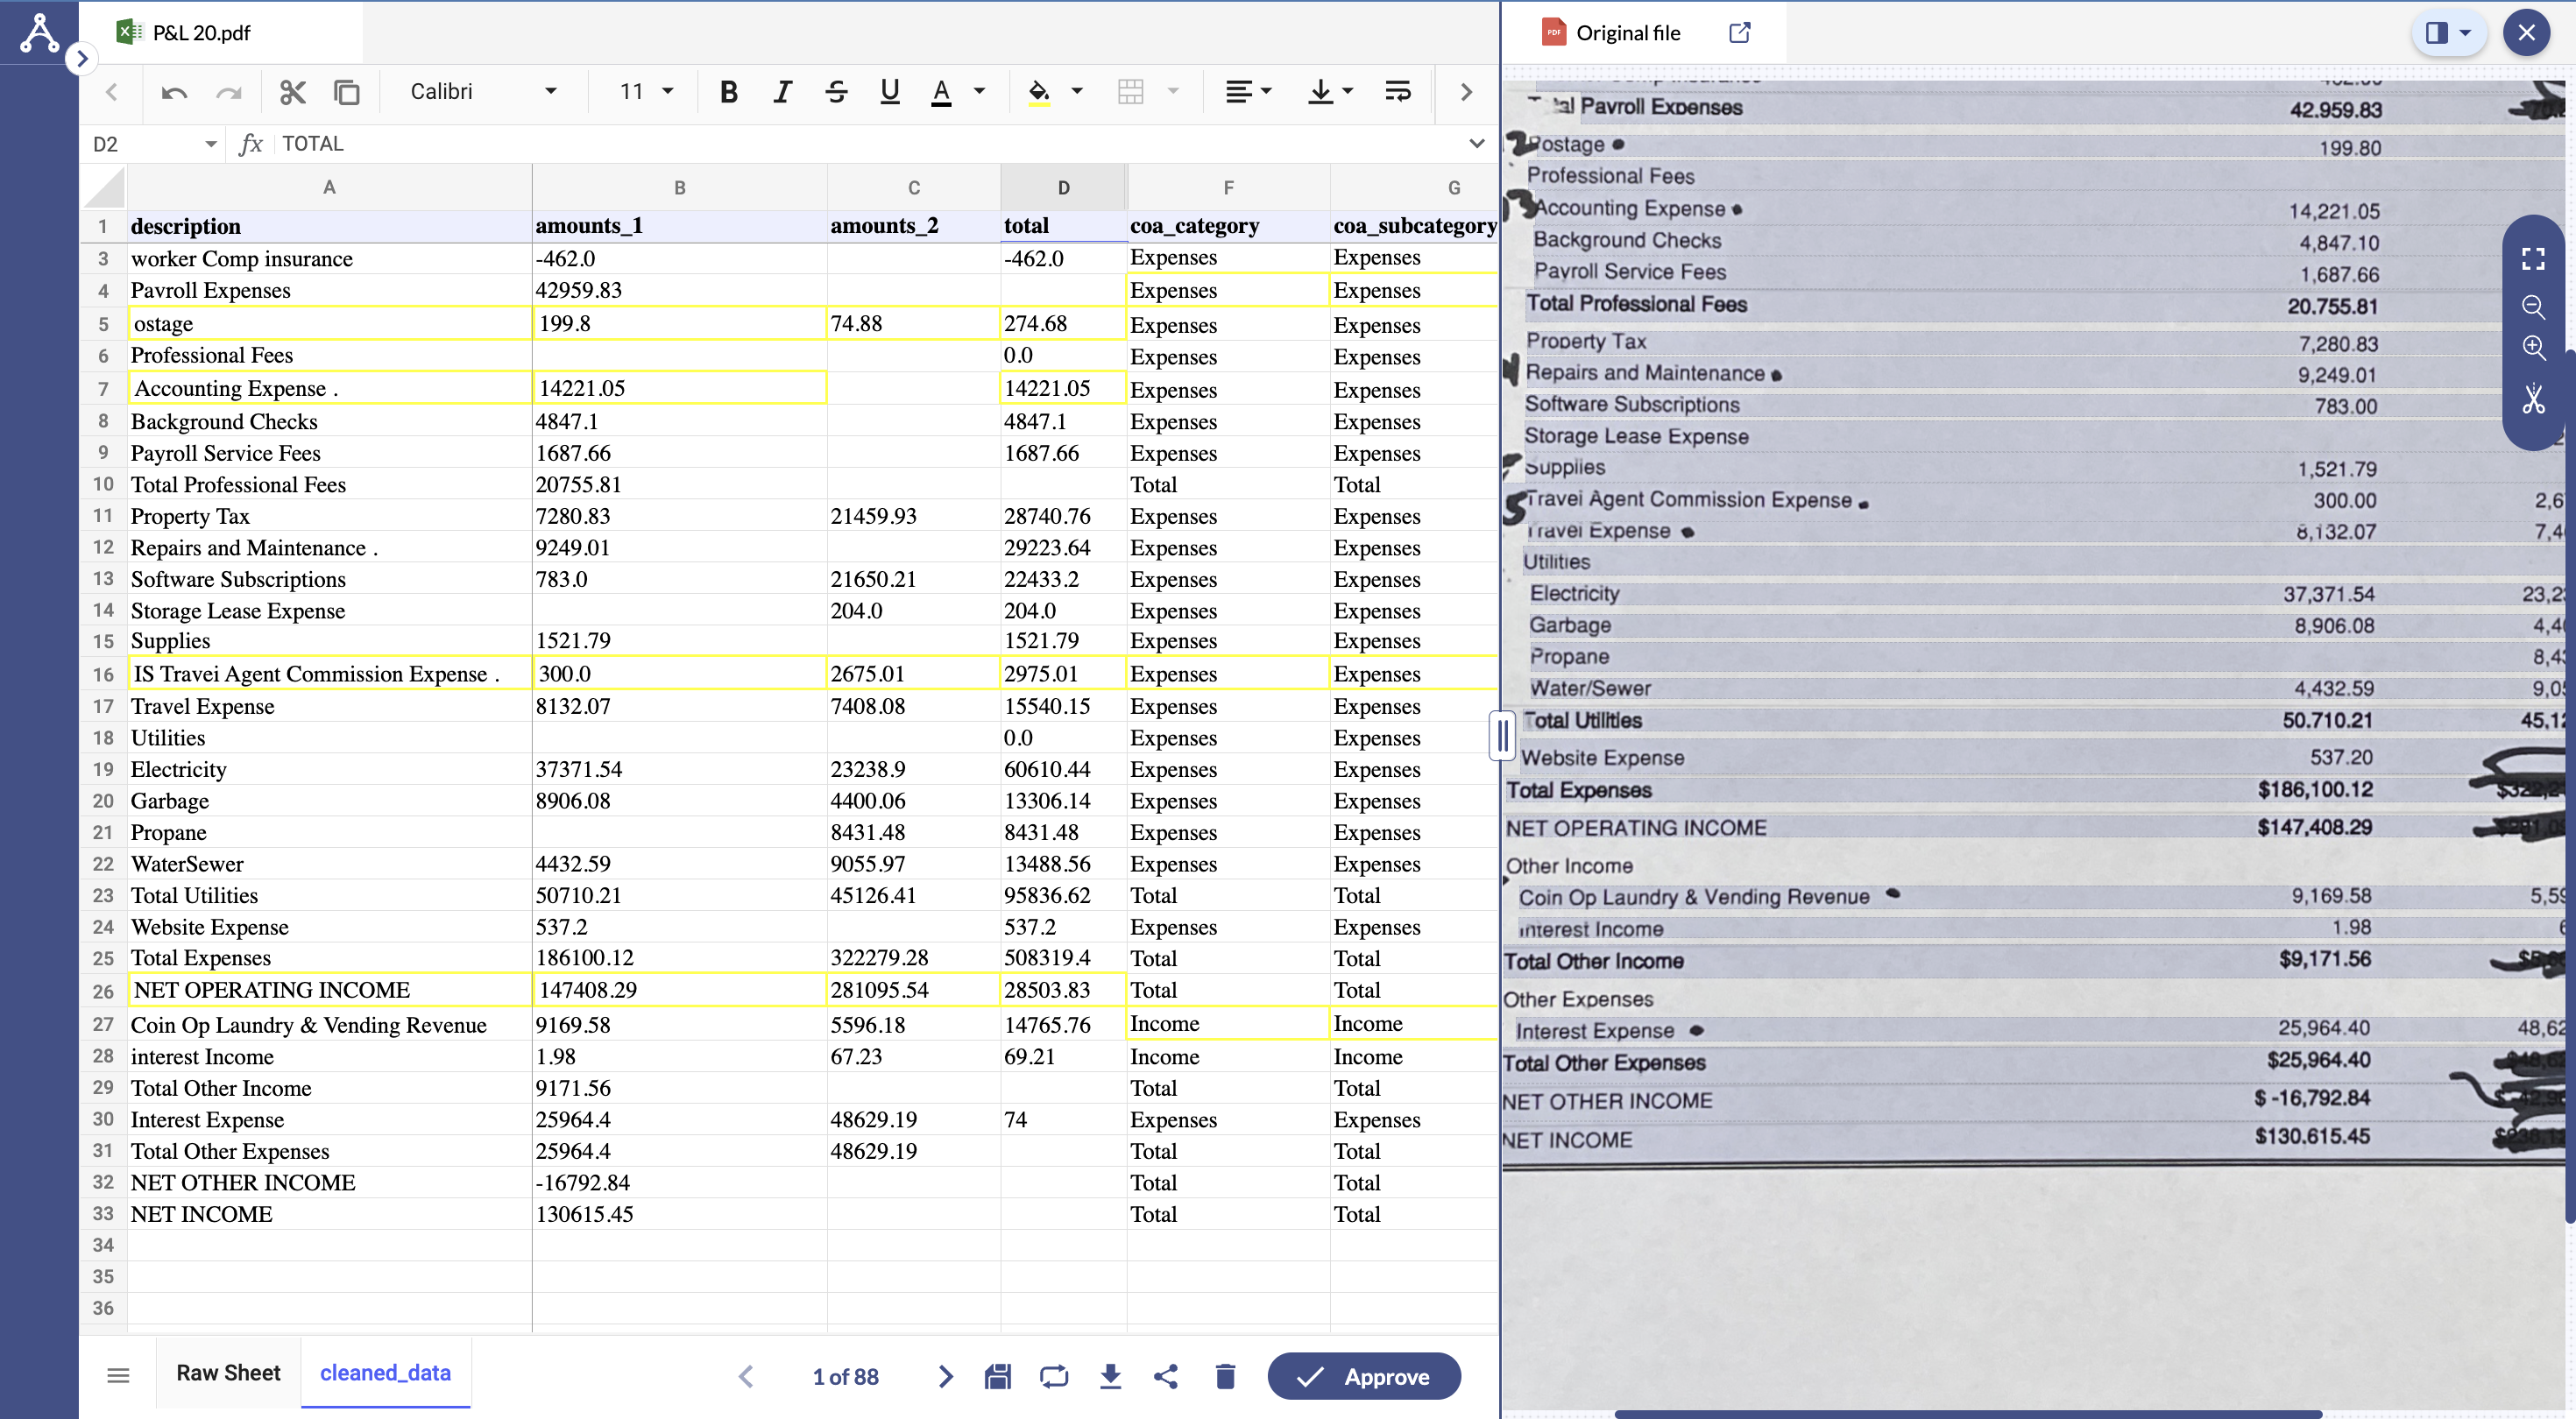Click the trash delete icon
Viewport: 2576px width, 1419px height.
1225,1376
